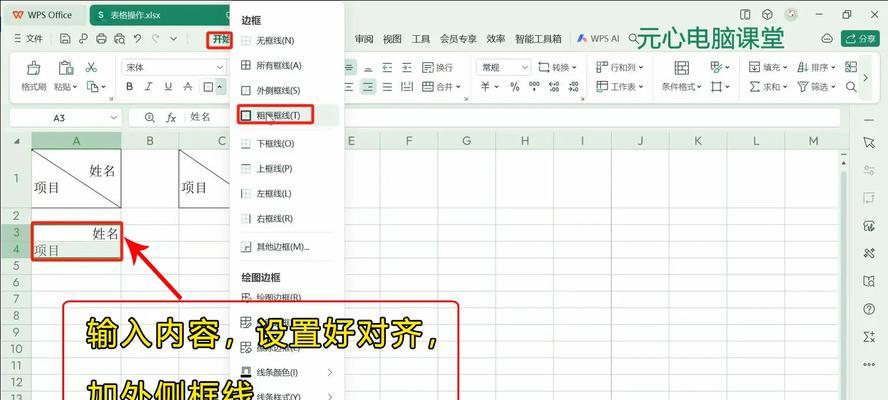Image resolution: width=888 pixels, height=400 pixels.
Task: Switch to the Review (审阅) tab
Action: tap(364, 39)
